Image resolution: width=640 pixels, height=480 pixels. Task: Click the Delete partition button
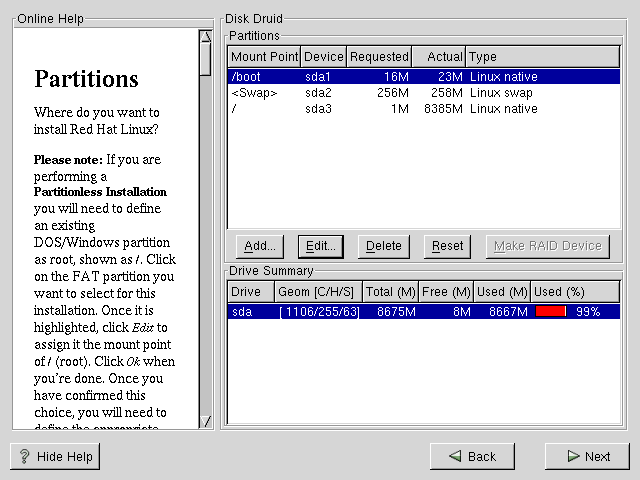tap(383, 246)
